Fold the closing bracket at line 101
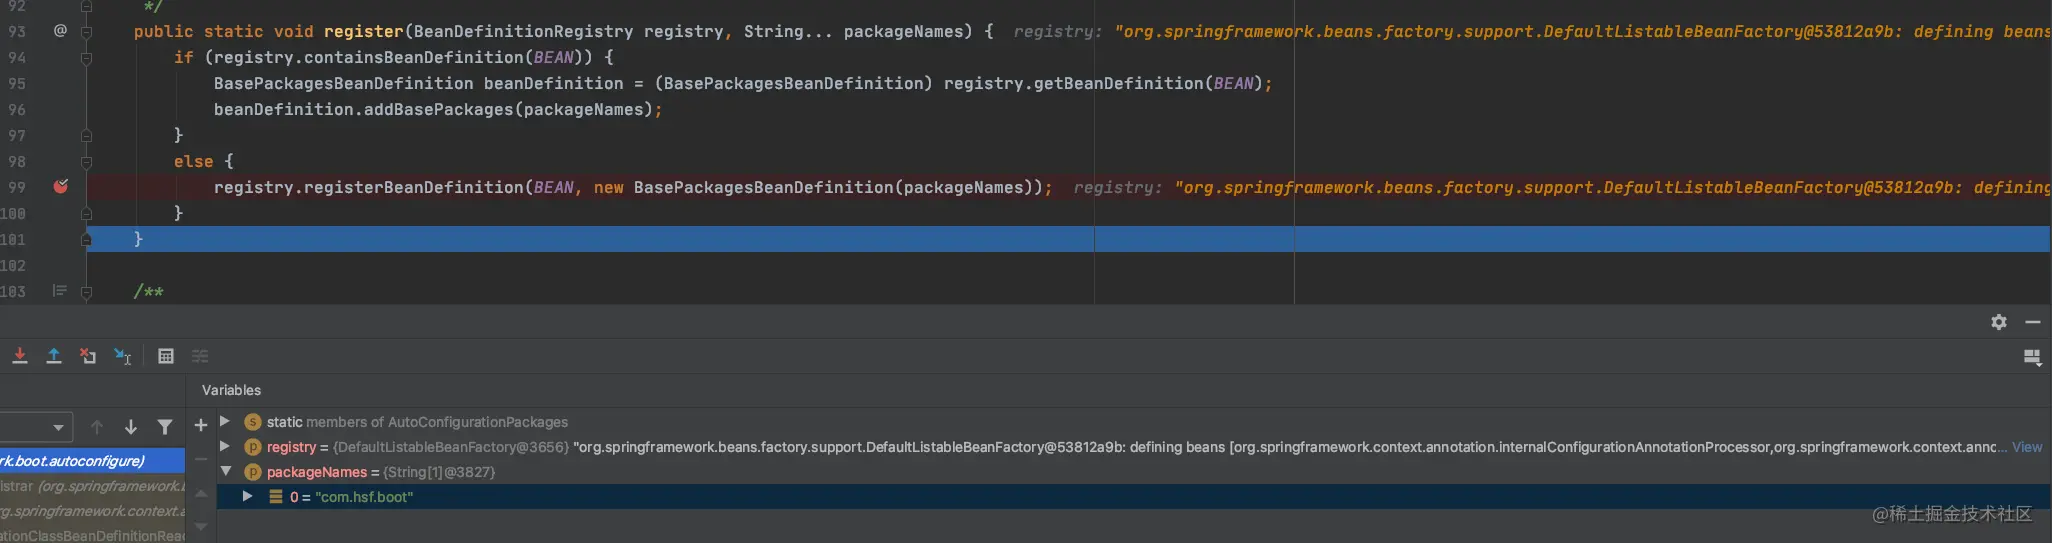Viewport: 2052px width, 543px height. tap(86, 239)
